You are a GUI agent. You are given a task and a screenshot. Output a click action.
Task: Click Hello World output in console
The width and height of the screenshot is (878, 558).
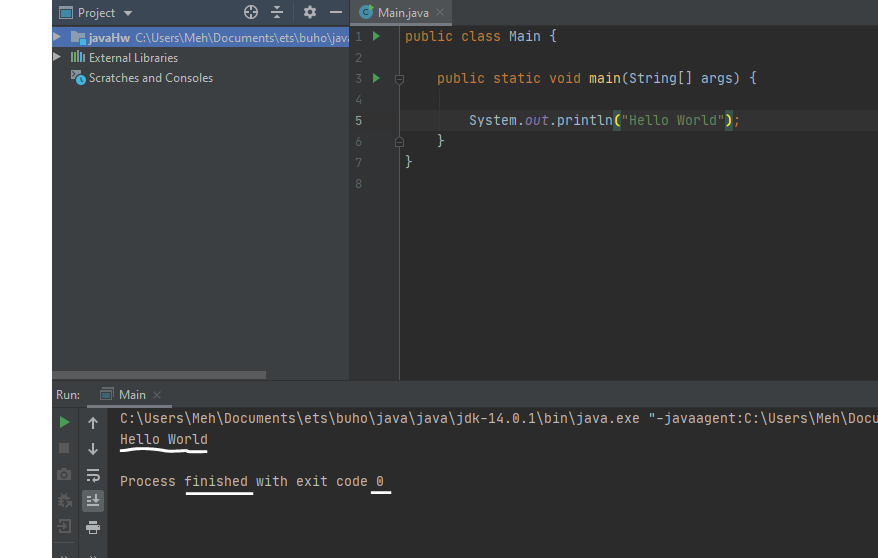[x=164, y=439]
